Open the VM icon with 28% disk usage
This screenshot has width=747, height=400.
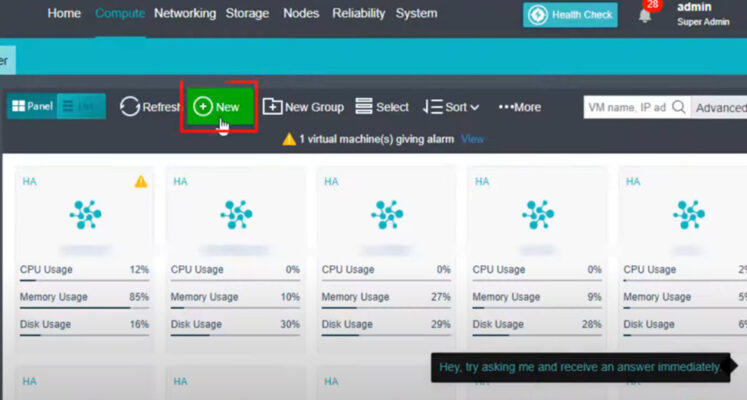coord(538,214)
